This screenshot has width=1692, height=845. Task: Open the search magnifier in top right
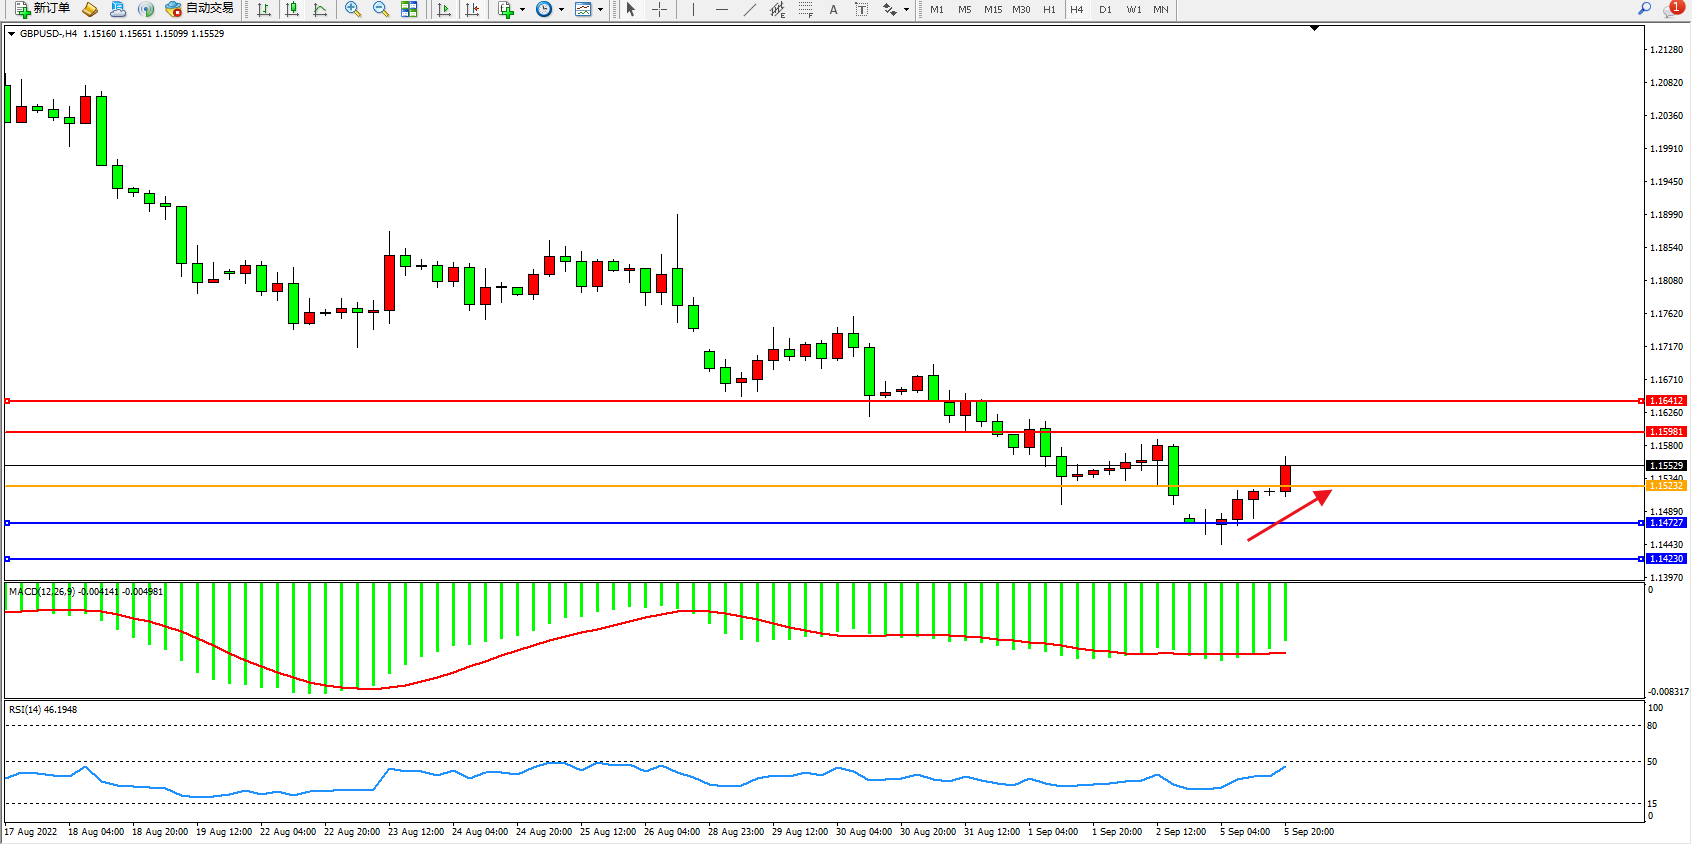[1644, 9]
